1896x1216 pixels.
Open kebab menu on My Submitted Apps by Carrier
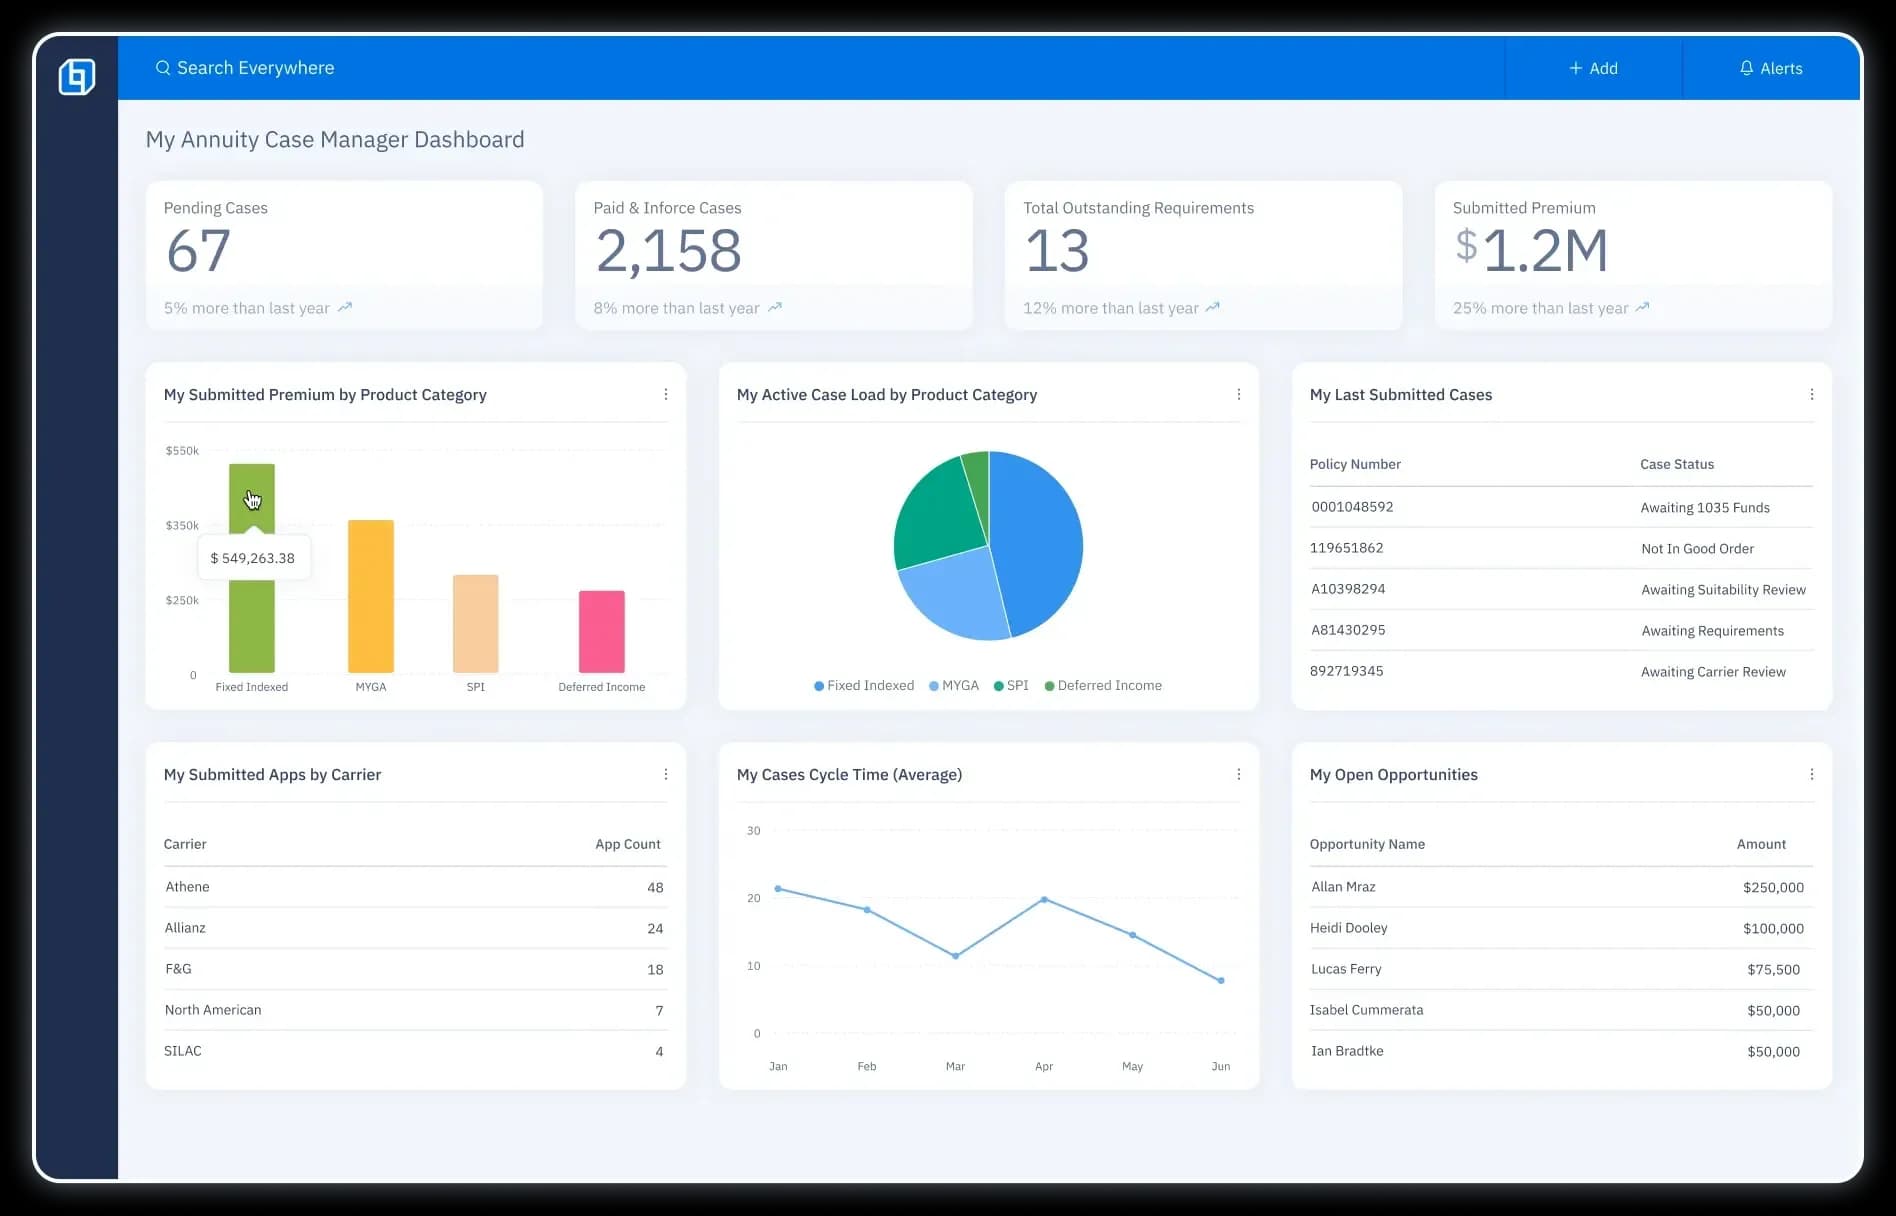tap(666, 775)
